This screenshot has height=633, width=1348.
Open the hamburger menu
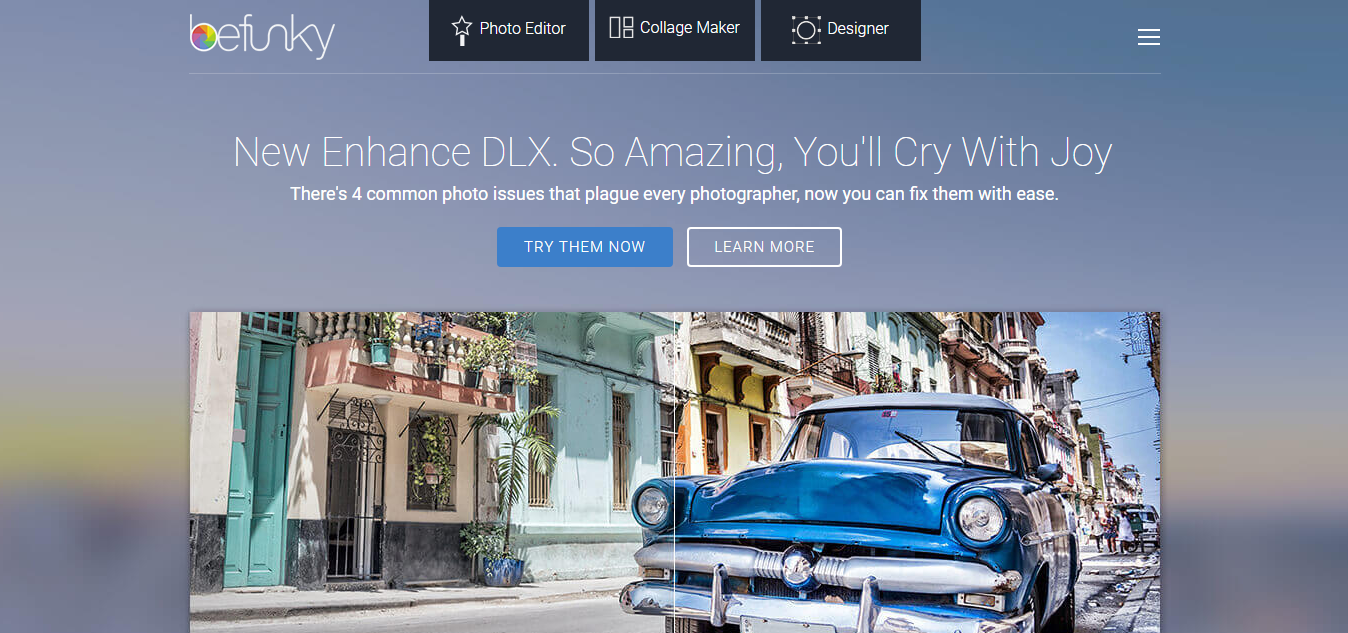pyautogui.click(x=1149, y=37)
